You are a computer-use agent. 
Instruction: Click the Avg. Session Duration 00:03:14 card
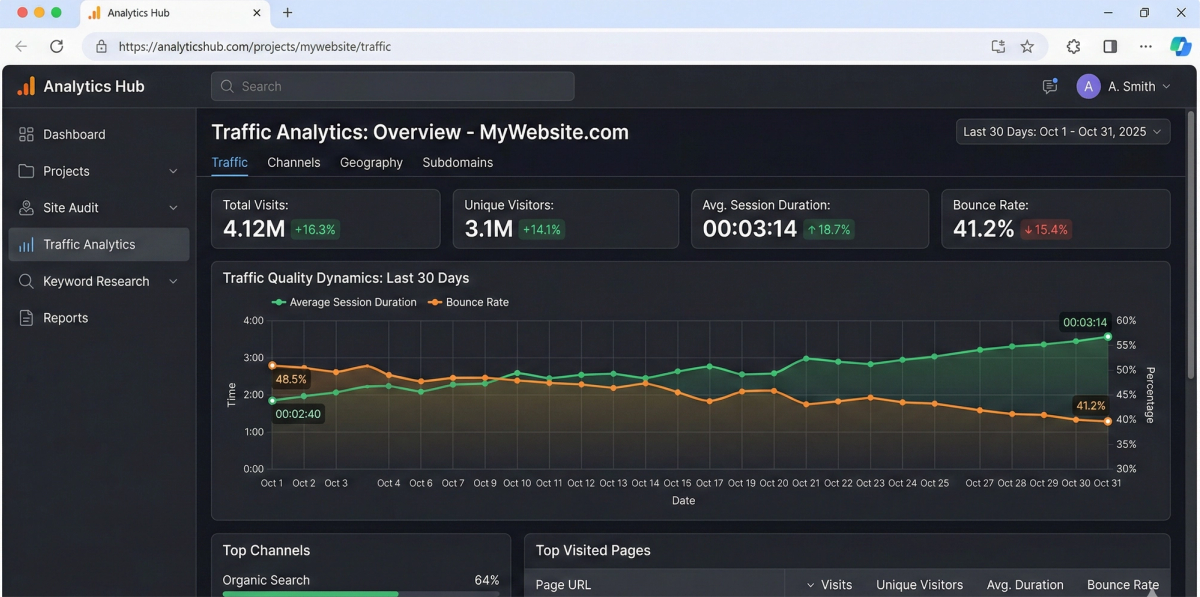pos(811,219)
